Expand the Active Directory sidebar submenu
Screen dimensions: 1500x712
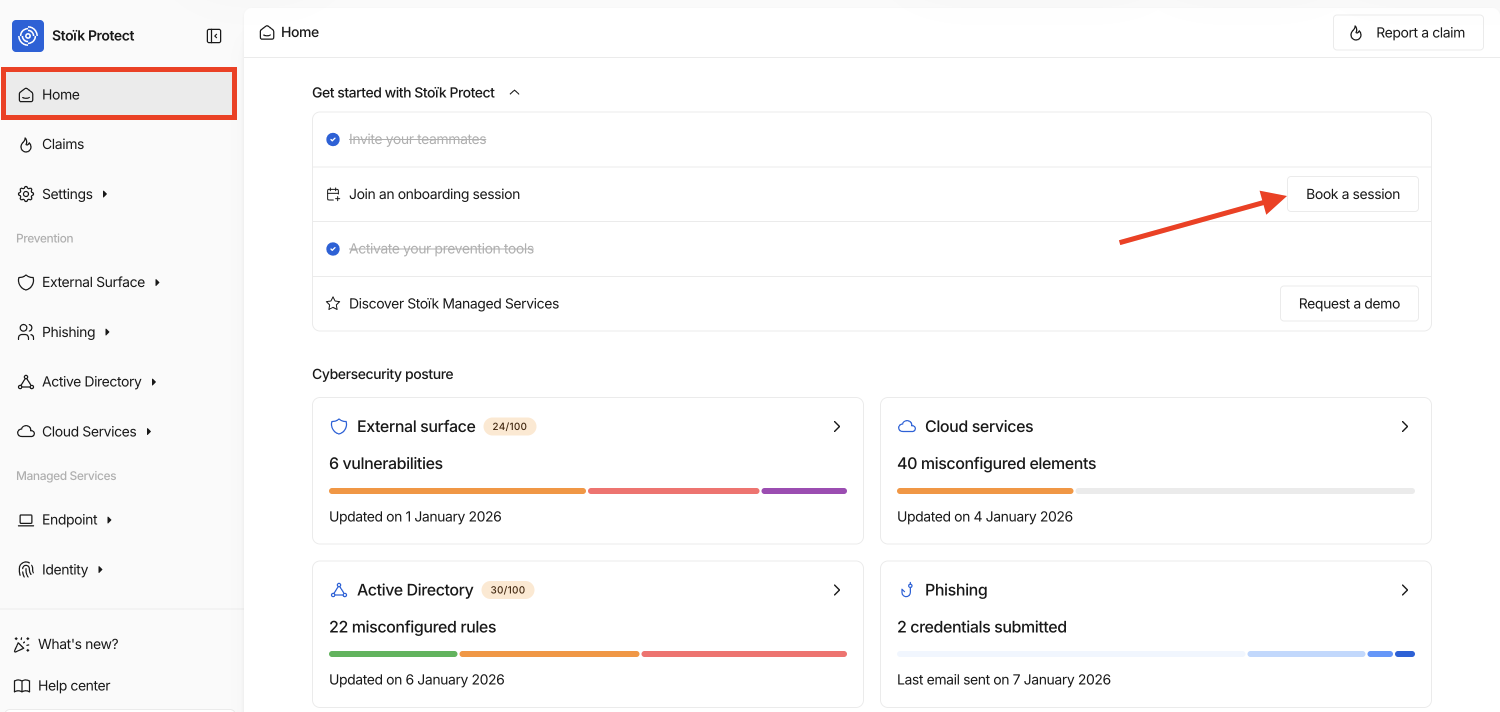[x=153, y=382]
